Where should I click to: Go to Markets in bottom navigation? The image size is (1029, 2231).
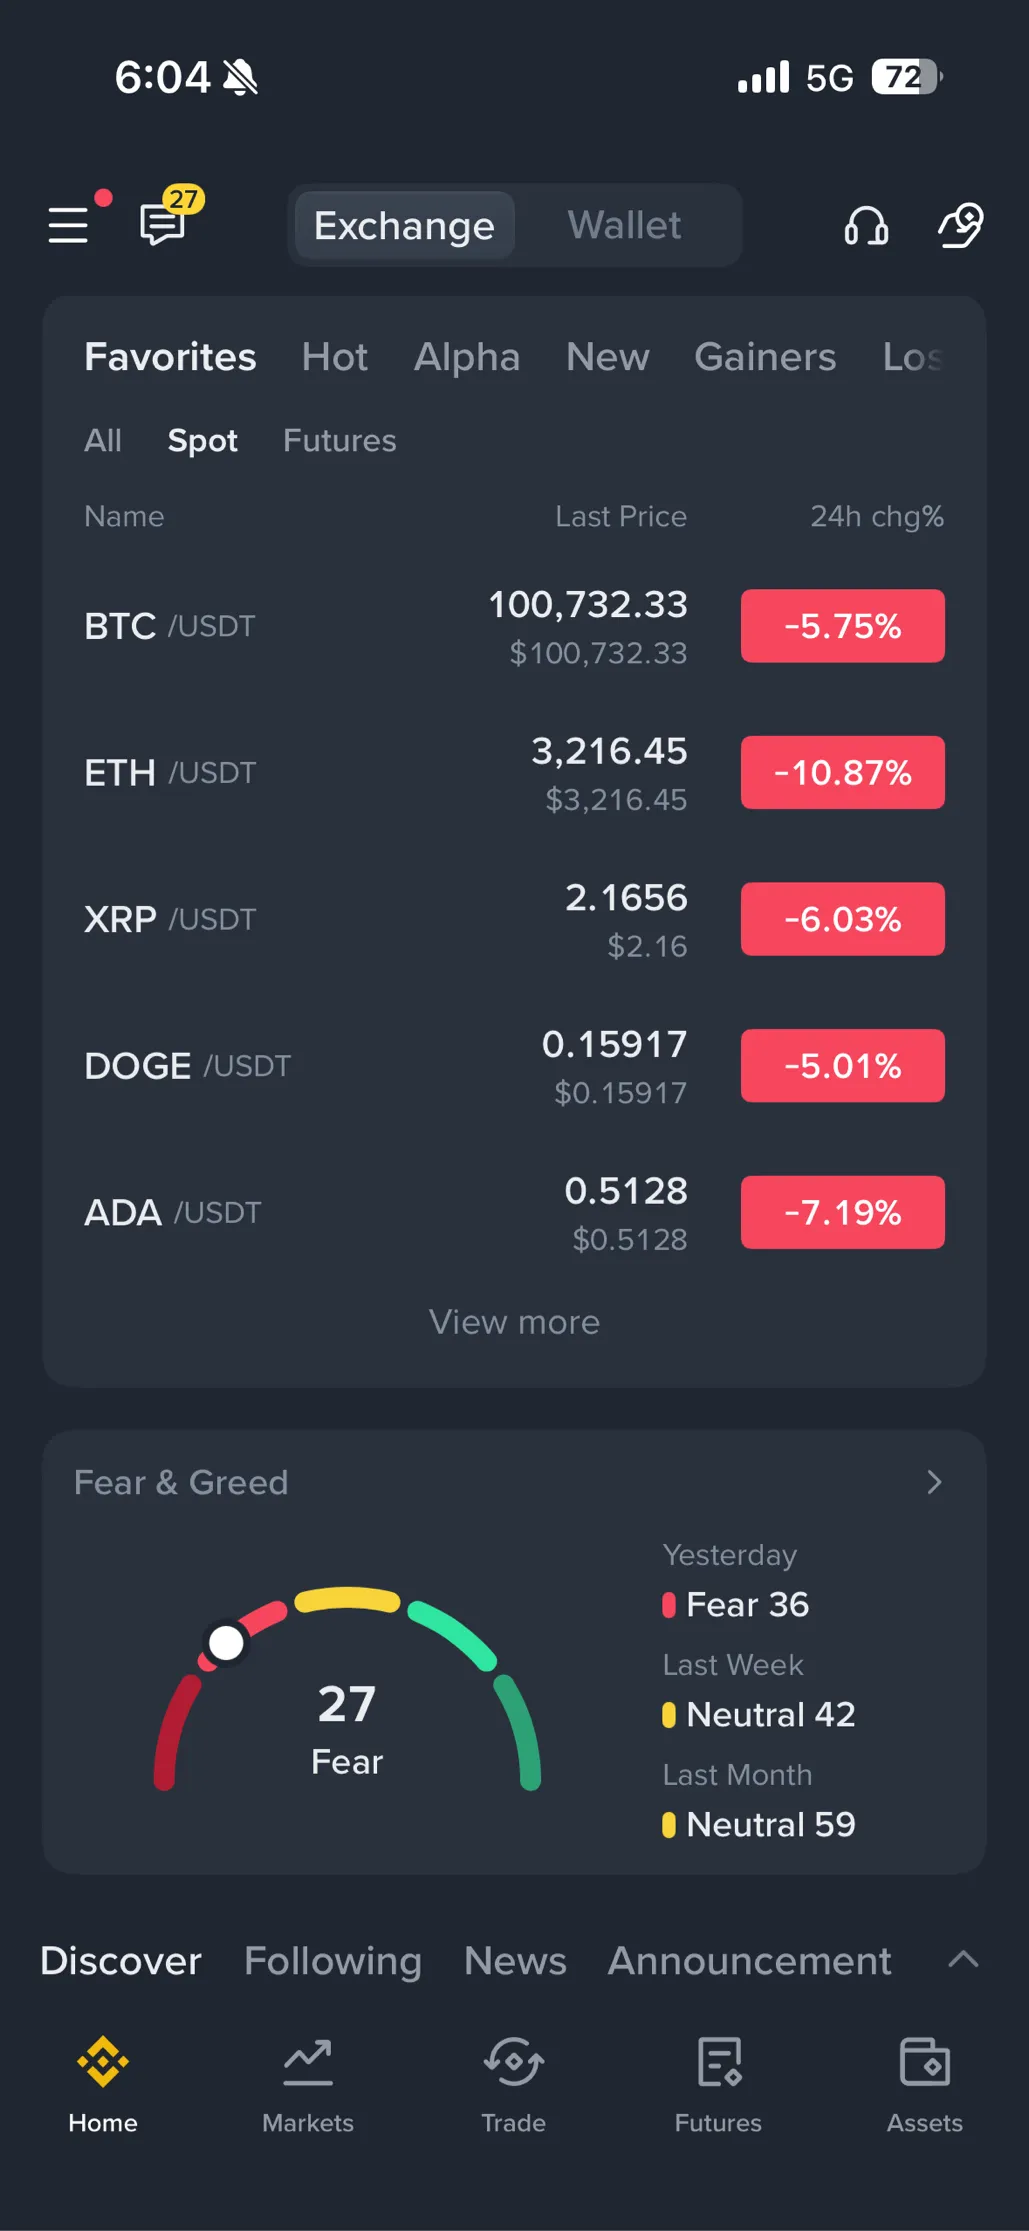308,2085
